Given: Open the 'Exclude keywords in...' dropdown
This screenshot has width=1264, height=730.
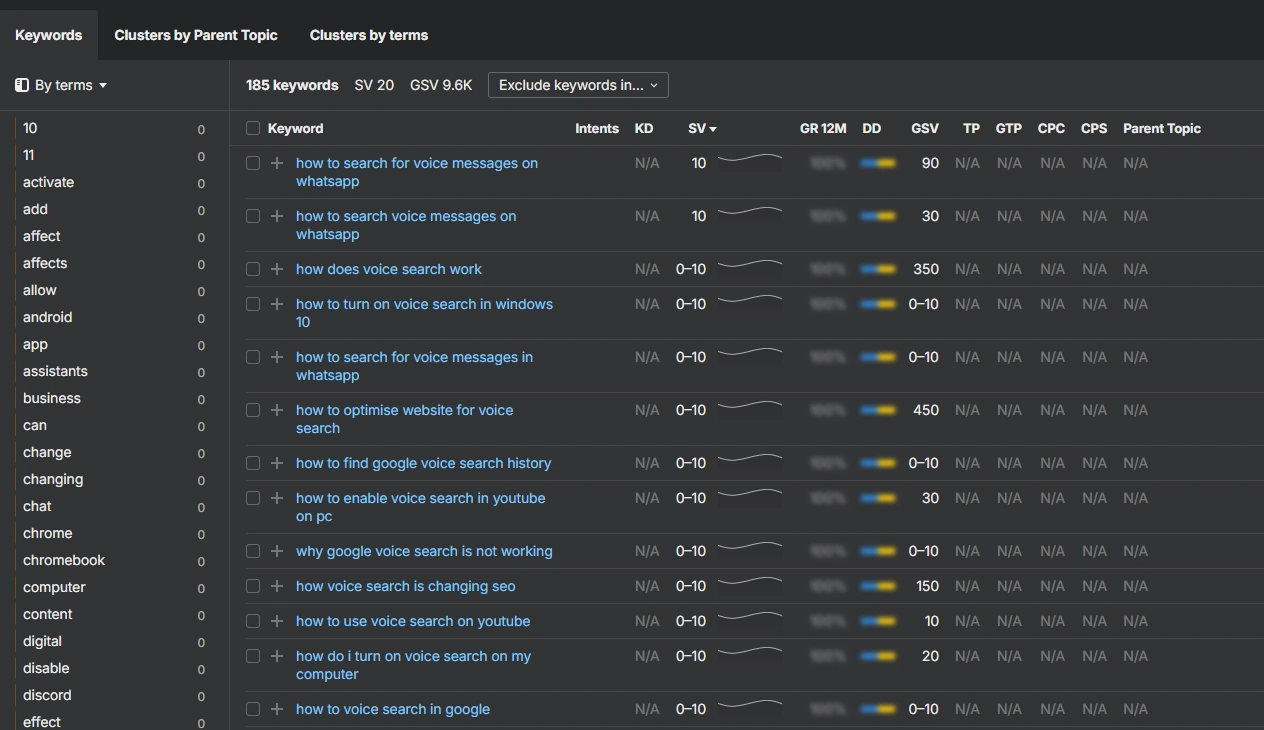Looking at the screenshot, I should (x=578, y=85).
